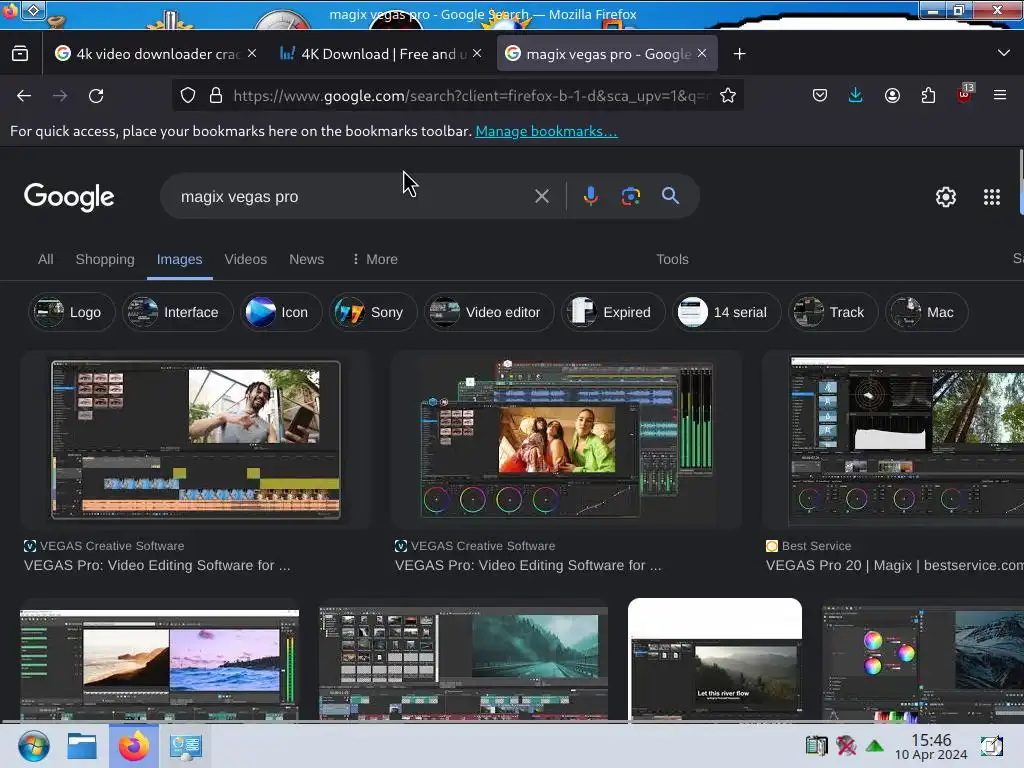Screen dimensions: 1024x768
Task: Bookmark this page with star icon
Action: (728, 95)
